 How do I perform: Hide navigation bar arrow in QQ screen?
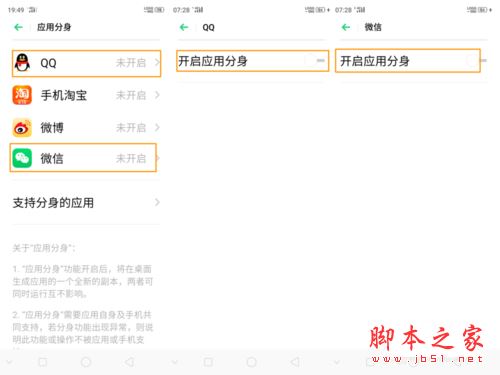[x=174, y=362]
